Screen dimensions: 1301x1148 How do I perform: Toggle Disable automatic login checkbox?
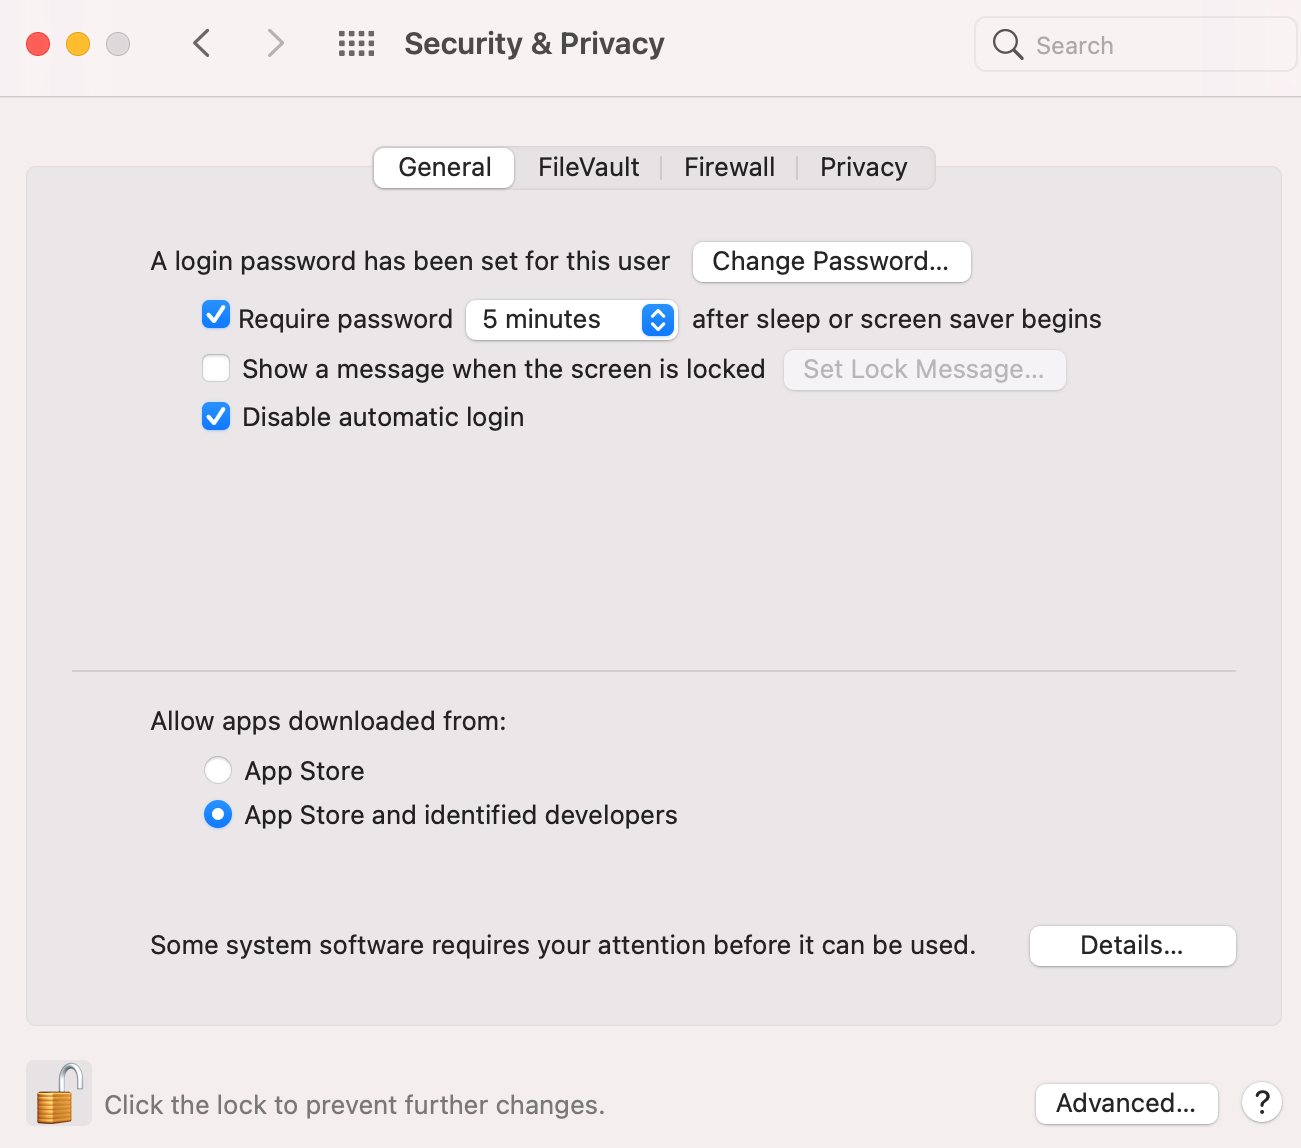tap(216, 416)
